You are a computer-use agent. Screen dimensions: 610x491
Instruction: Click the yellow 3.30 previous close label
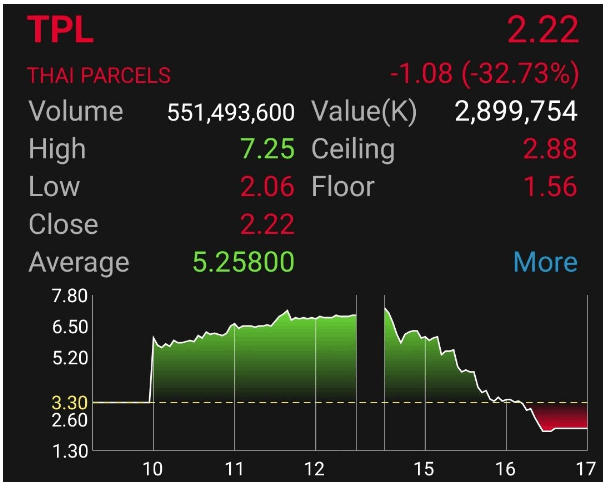click(70, 403)
